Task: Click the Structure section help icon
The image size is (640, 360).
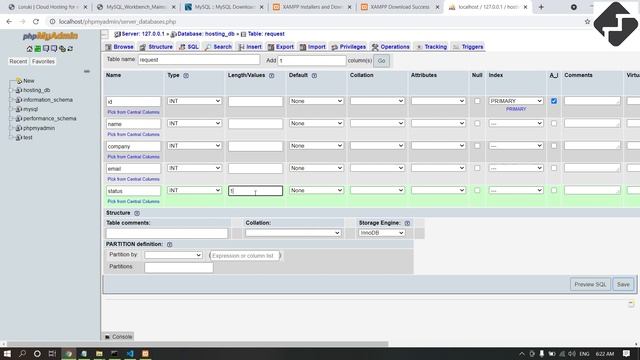Action: point(137,213)
